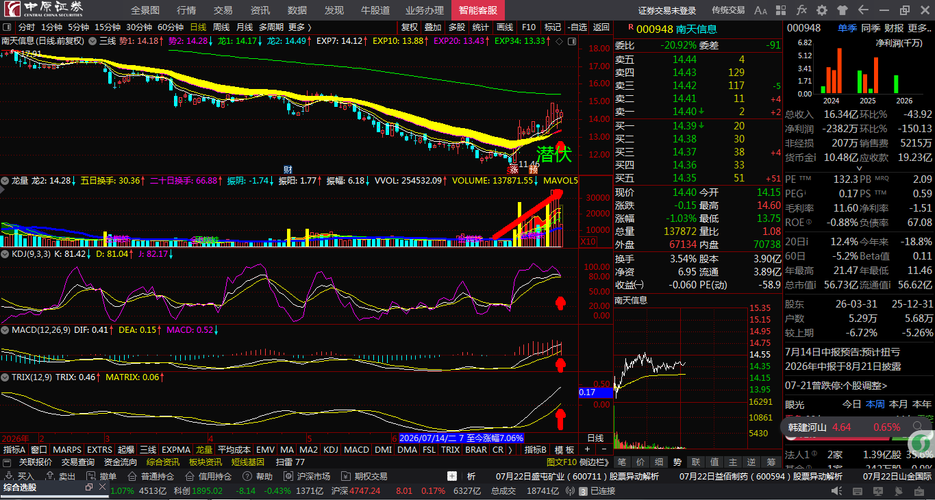Toggle 统计 statistics mode
This screenshot has width=935, height=500.
point(481,27)
